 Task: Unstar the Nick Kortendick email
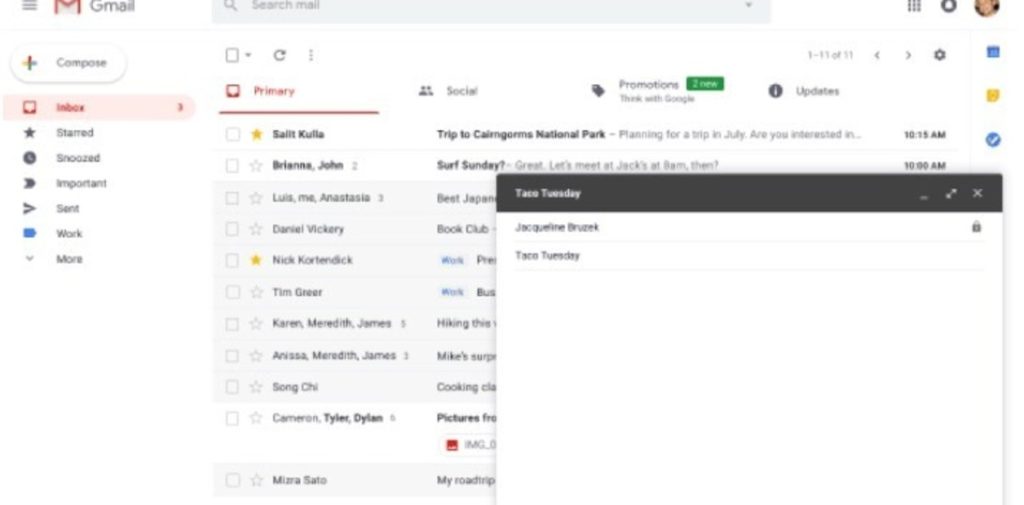click(x=257, y=260)
